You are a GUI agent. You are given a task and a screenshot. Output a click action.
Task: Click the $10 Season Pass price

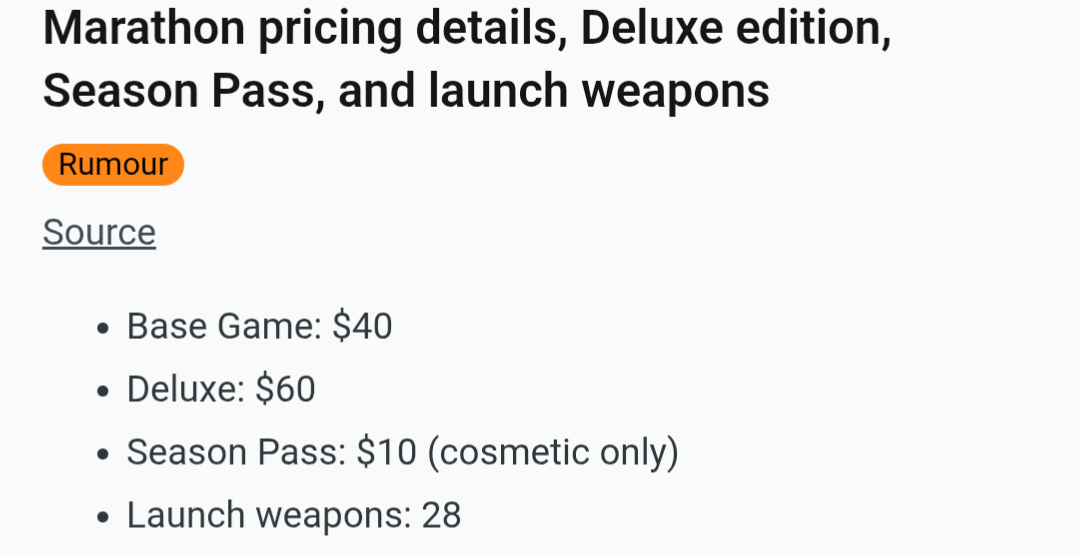click(x=386, y=452)
